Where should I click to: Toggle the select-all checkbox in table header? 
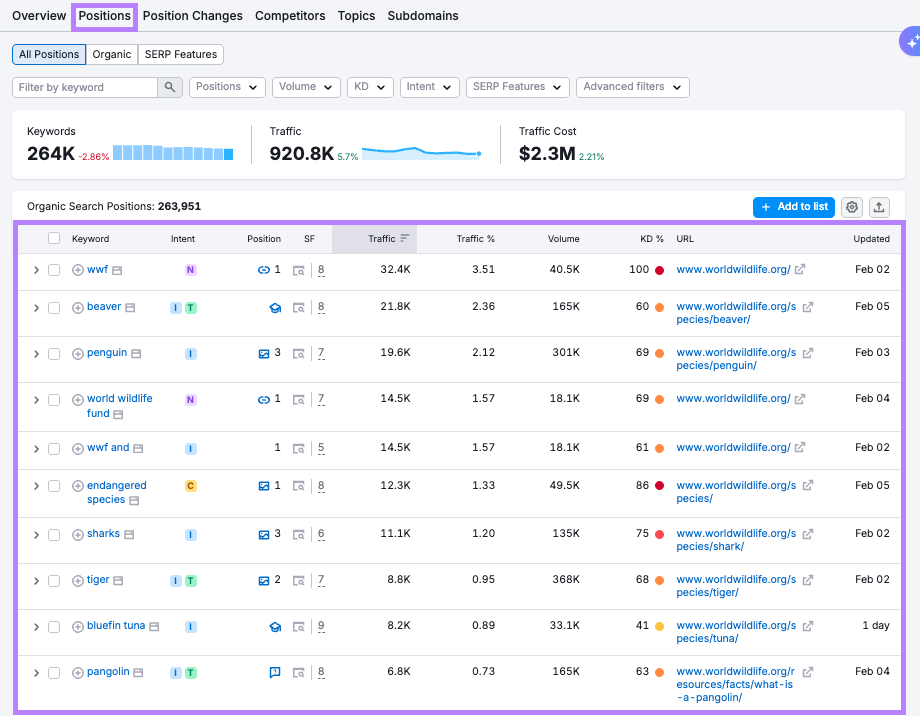[54, 239]
